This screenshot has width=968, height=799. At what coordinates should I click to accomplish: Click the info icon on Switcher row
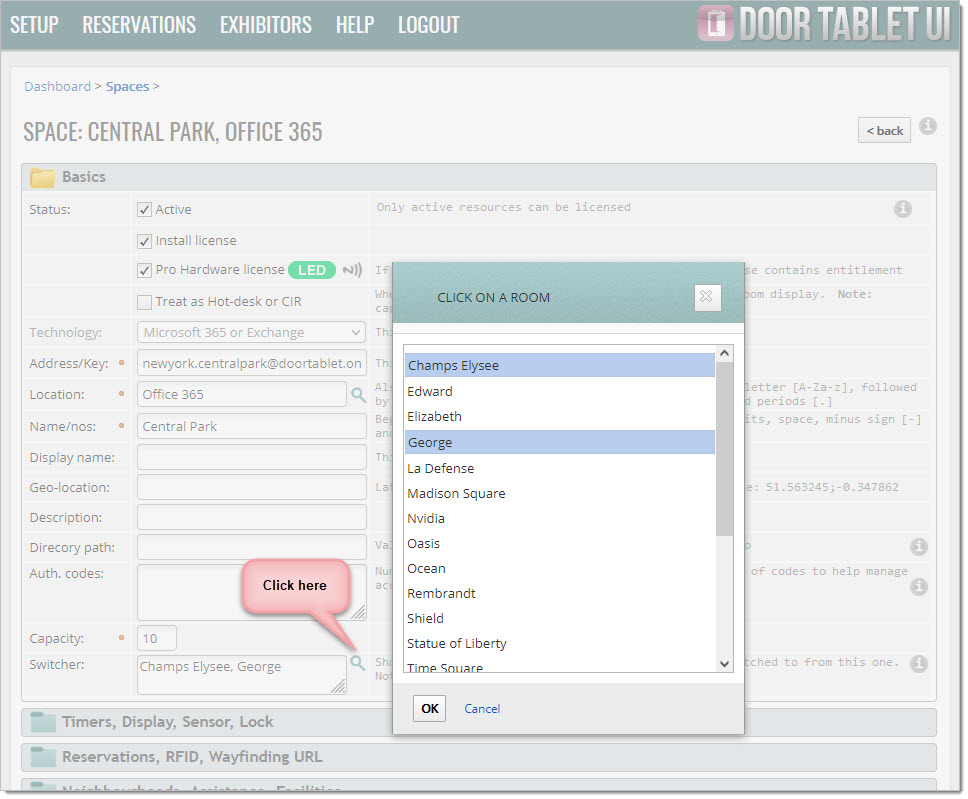[x=919, y=663]
